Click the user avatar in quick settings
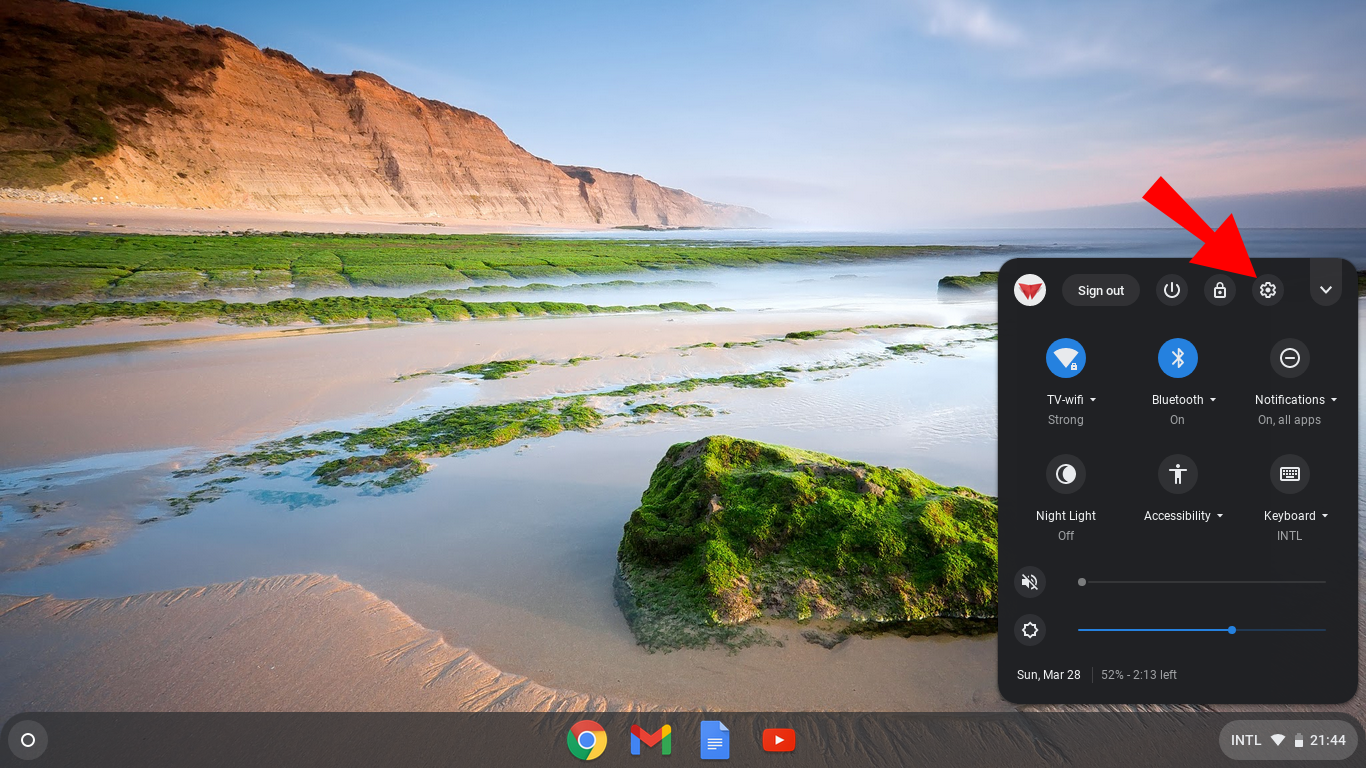 pyautogui.click(x=1030, y=290)
